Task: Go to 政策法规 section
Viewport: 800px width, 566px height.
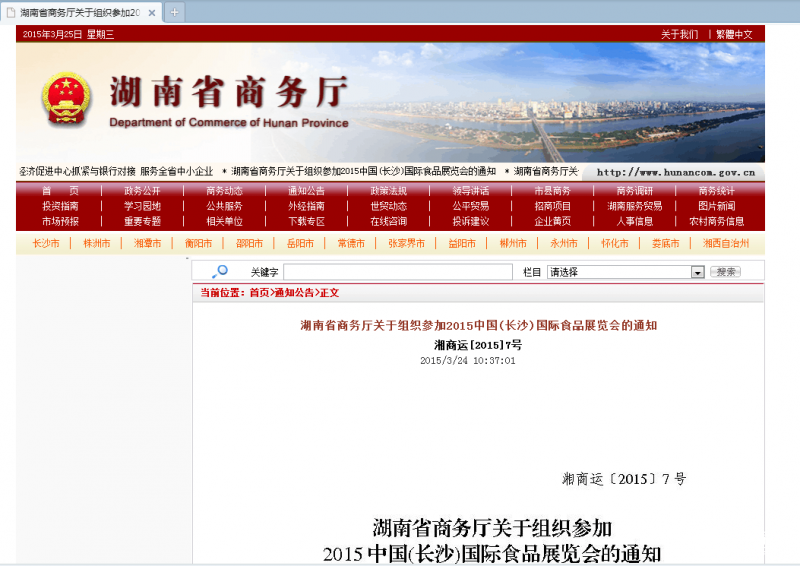Action: coord(388,191)
